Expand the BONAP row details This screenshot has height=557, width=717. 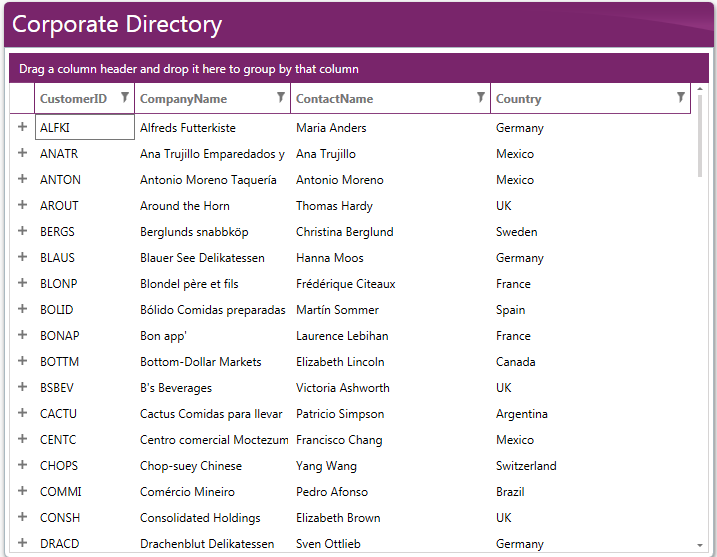click(x=22, y=335)
